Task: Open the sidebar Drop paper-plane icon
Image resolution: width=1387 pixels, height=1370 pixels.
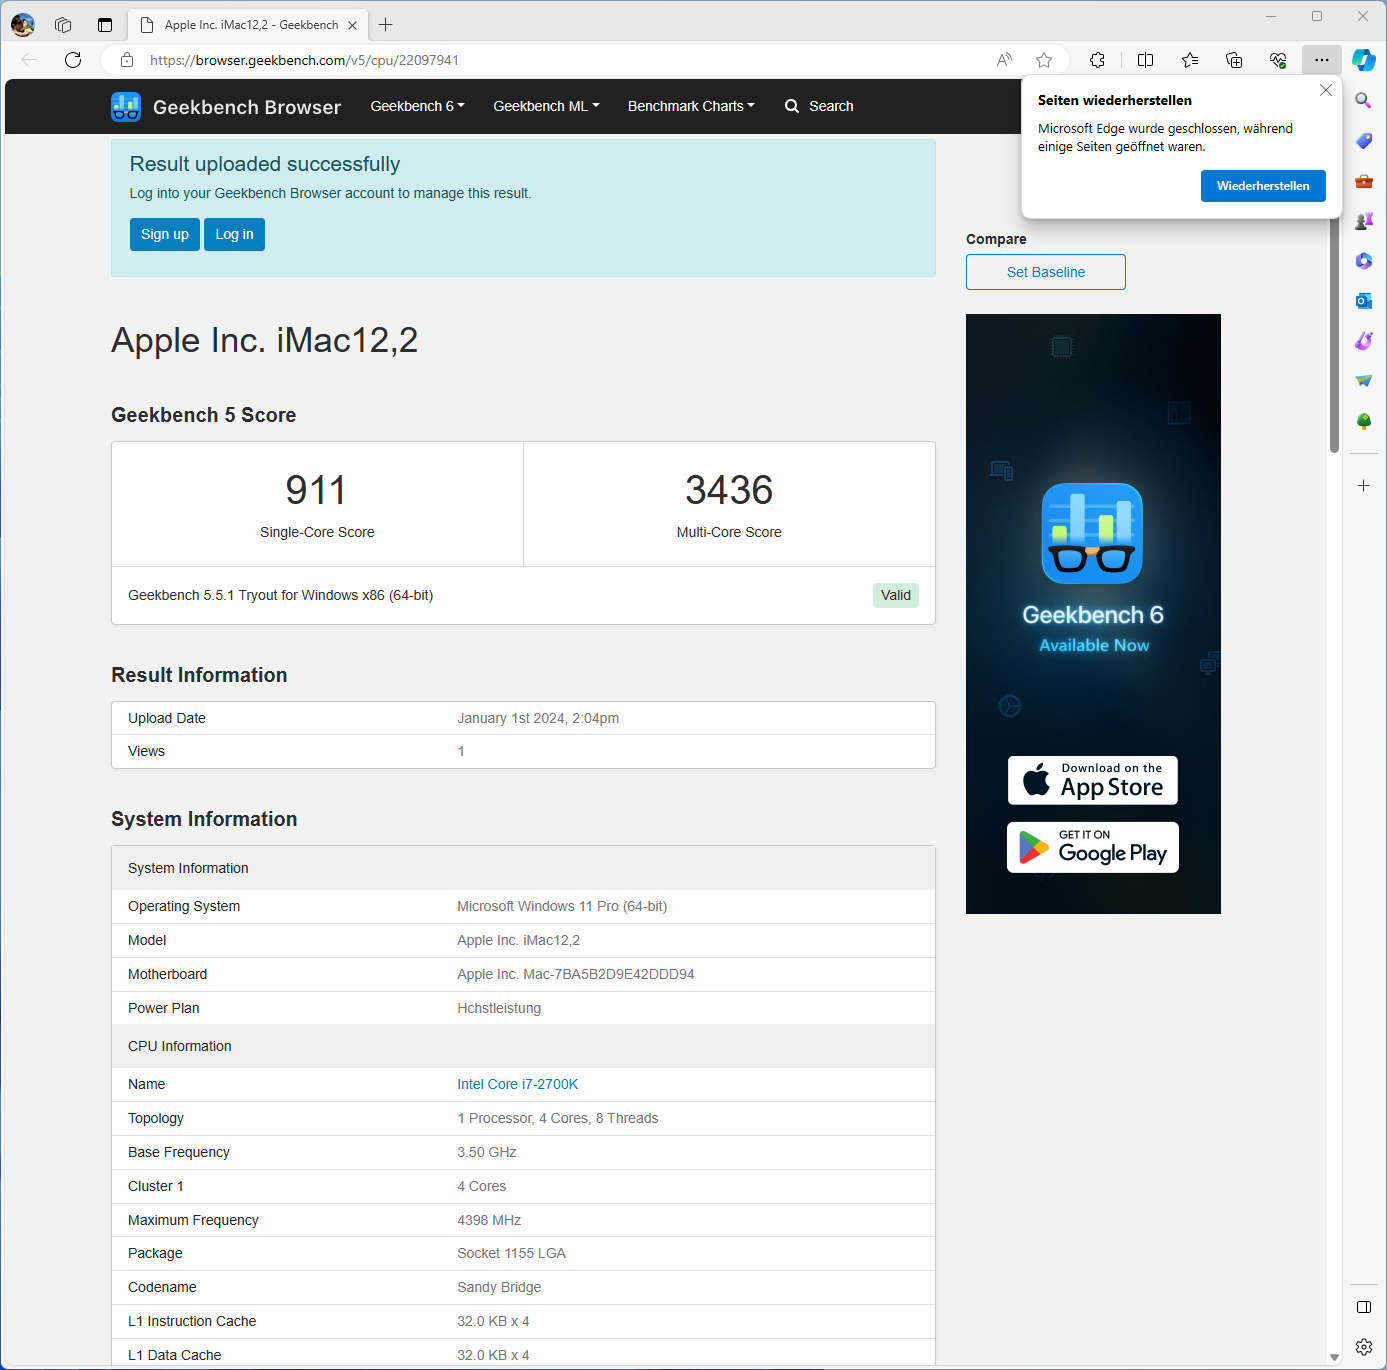Action: [1364, 381]
